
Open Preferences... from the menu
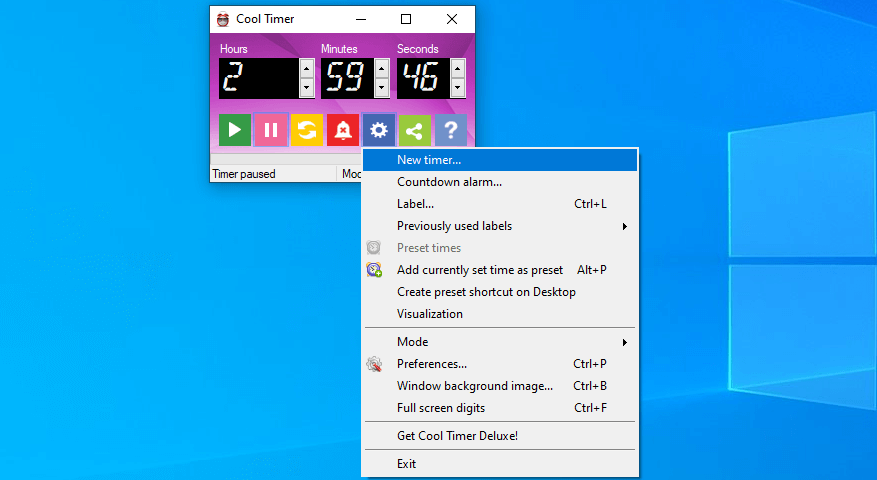click(x=500, y=364)
